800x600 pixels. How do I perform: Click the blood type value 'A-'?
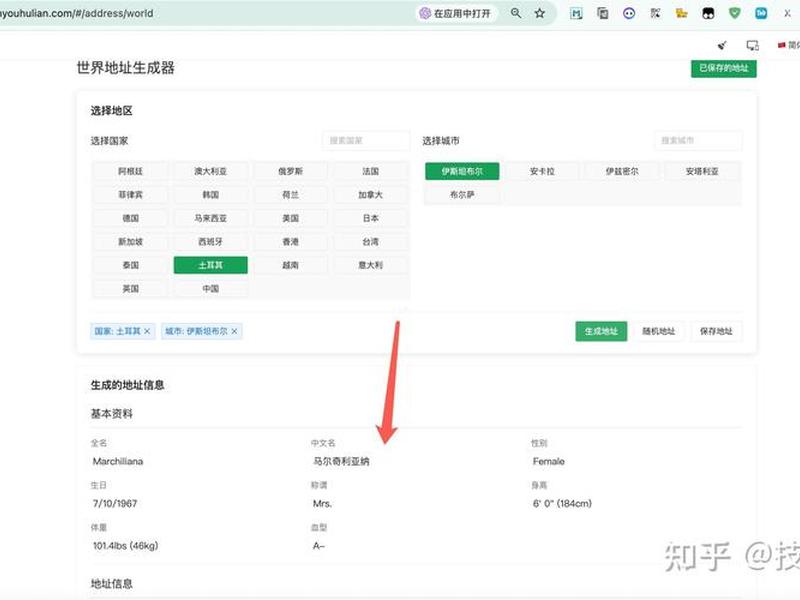coord(319,546)
